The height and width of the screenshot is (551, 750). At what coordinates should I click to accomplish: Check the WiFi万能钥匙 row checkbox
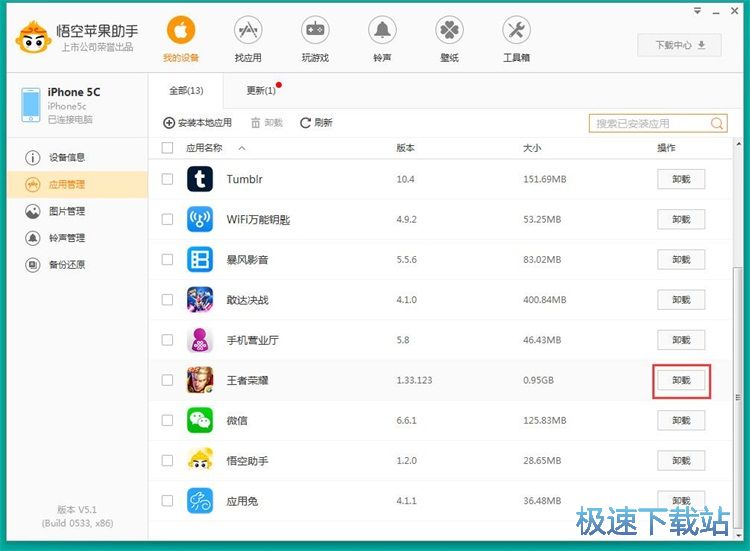167,220
